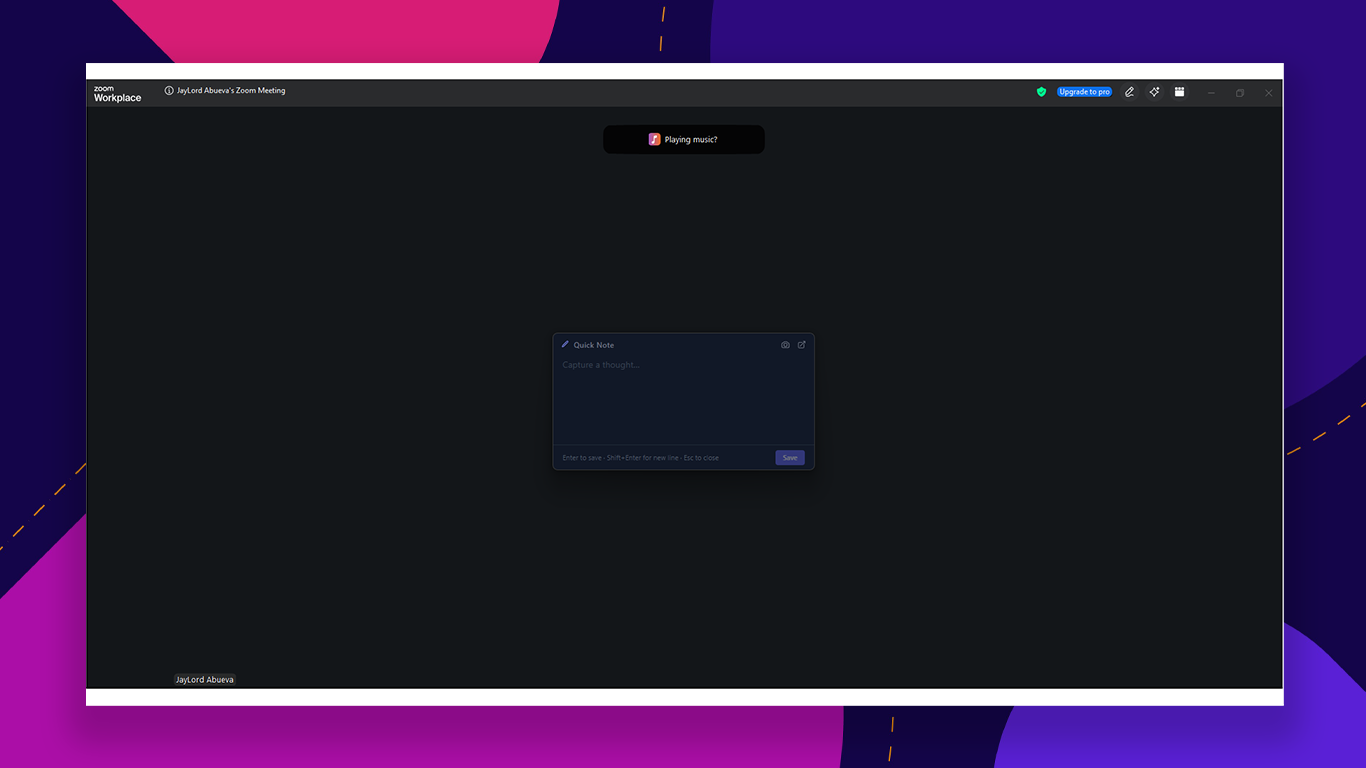Viewport: 1366px width, 768px height.
Task: Restore down the Zoom meeting window
Action: pyautogui.click(x=1240, y=93)
